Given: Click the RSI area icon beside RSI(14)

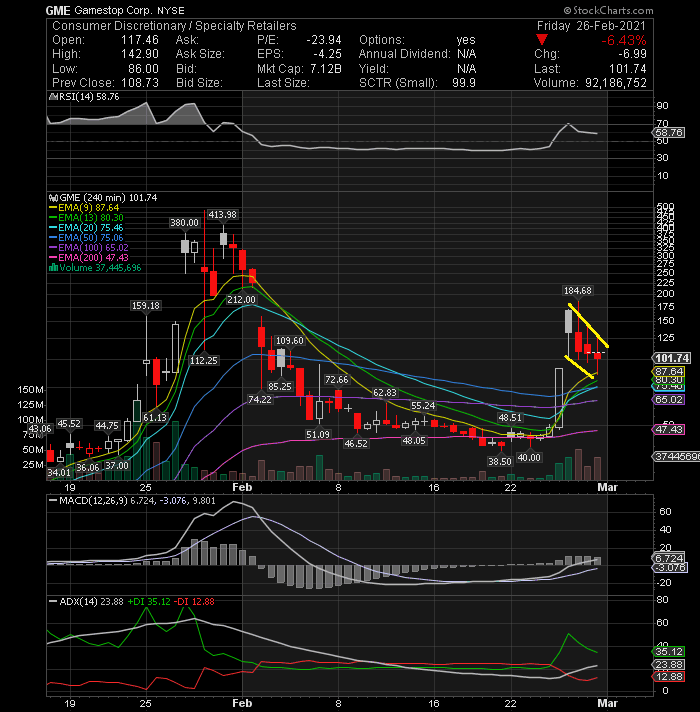Looking at the screenshot, I should coord(53,97).
